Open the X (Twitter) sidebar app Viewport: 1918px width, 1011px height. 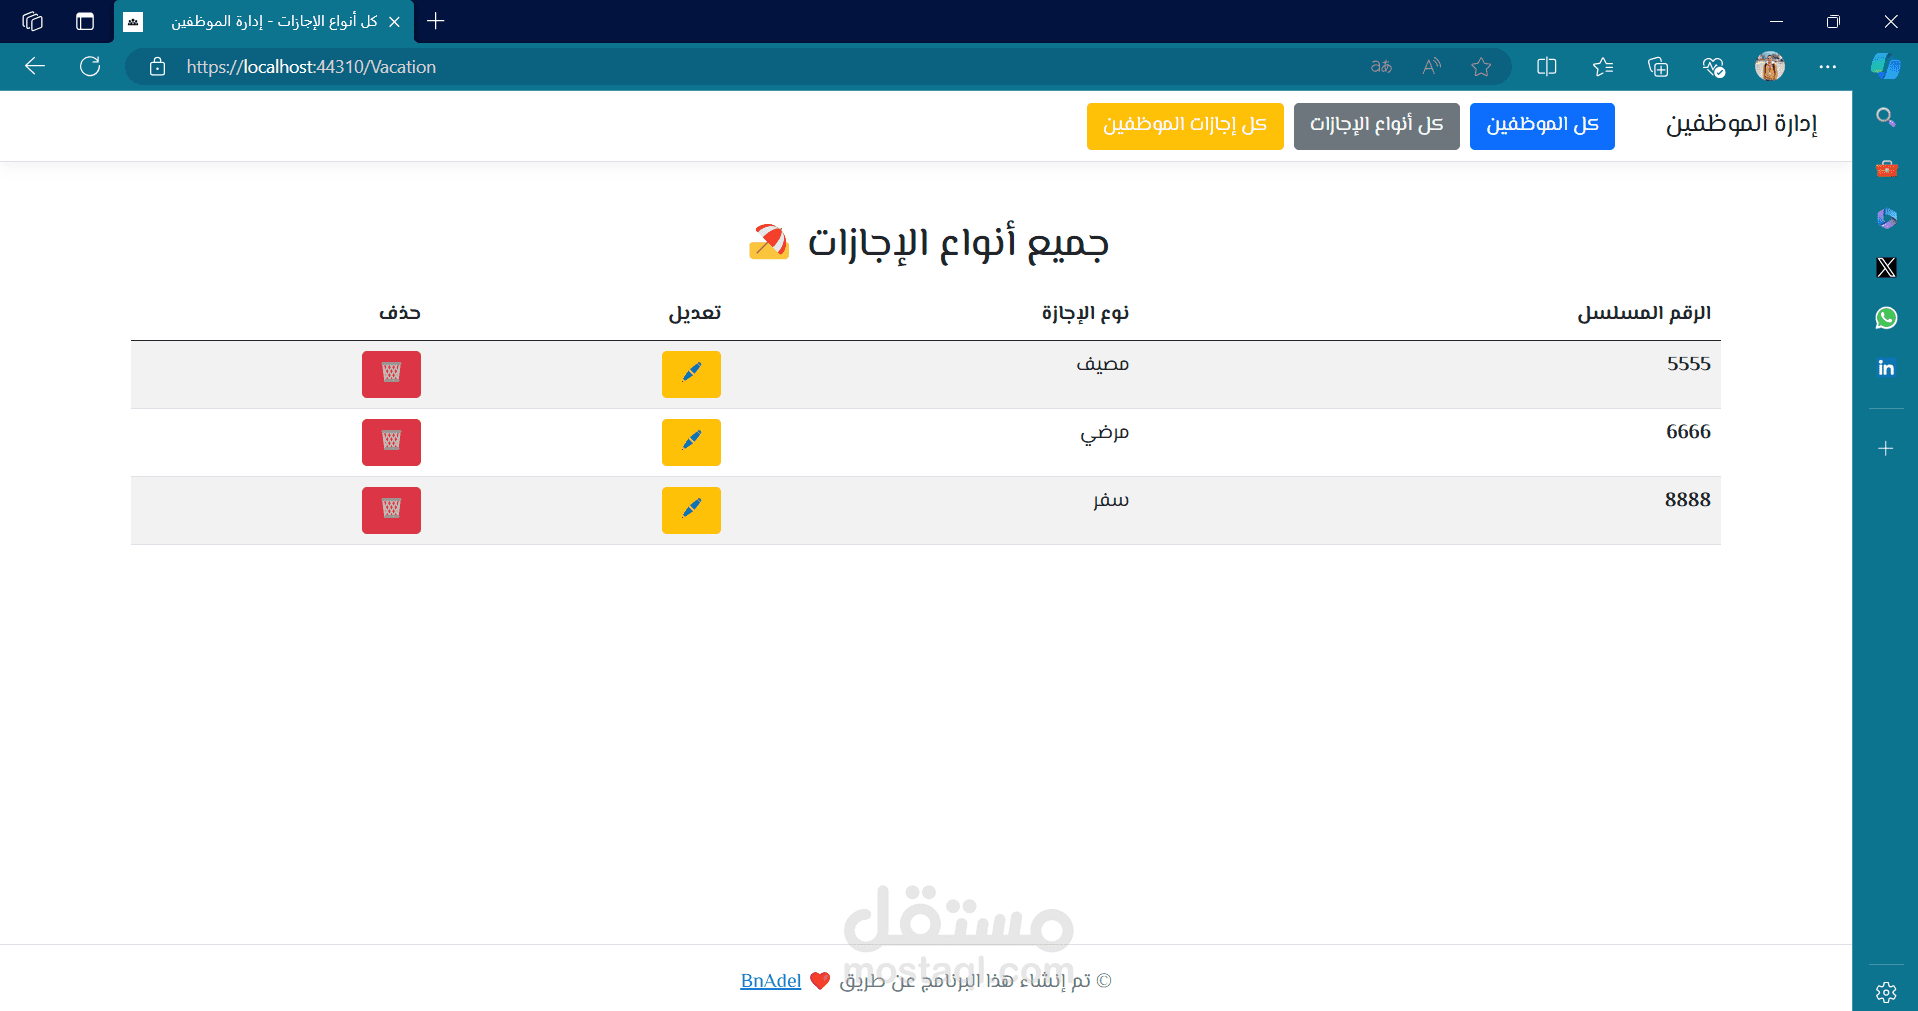(x=1886, y=268)
